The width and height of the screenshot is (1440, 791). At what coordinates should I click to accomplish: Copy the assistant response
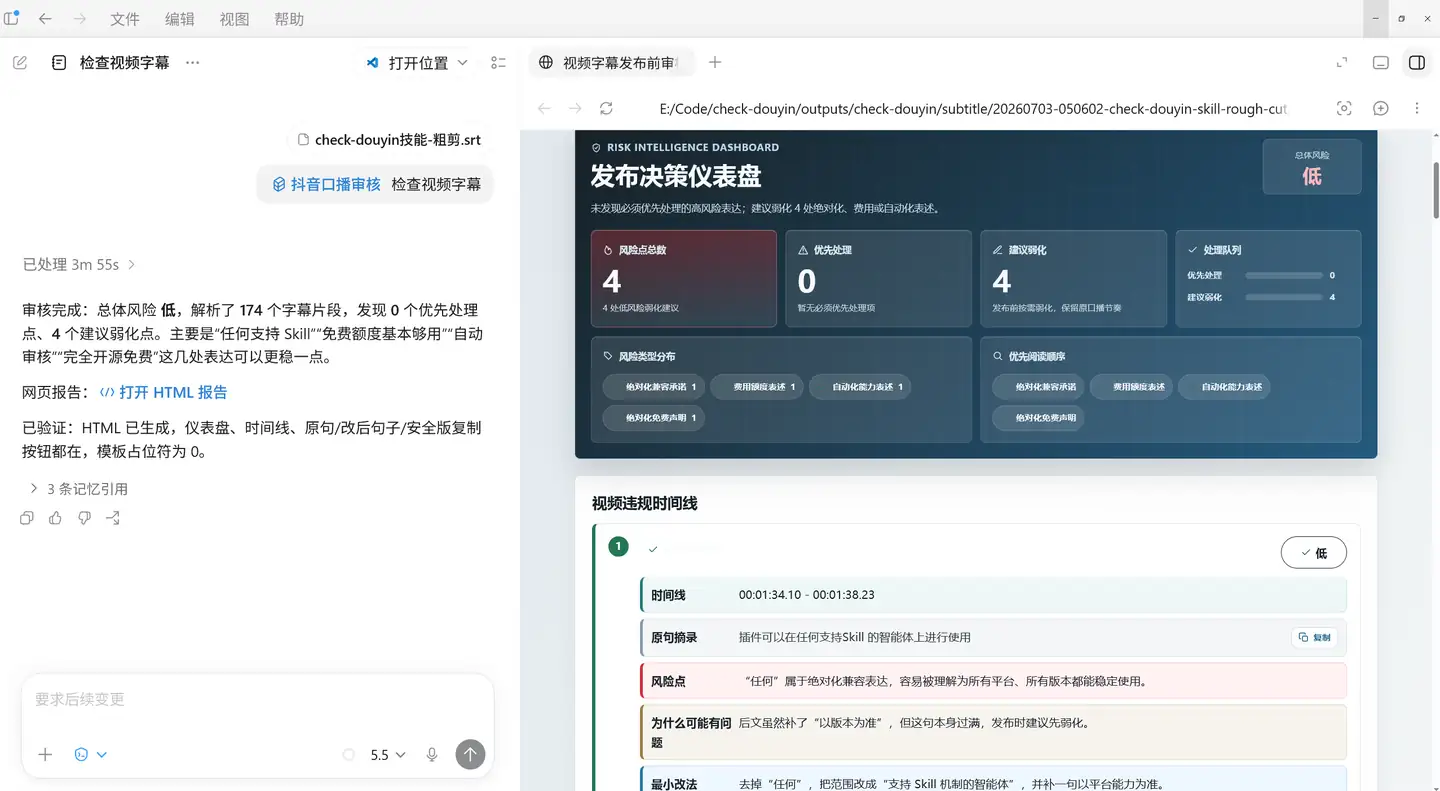click(27, 518)
